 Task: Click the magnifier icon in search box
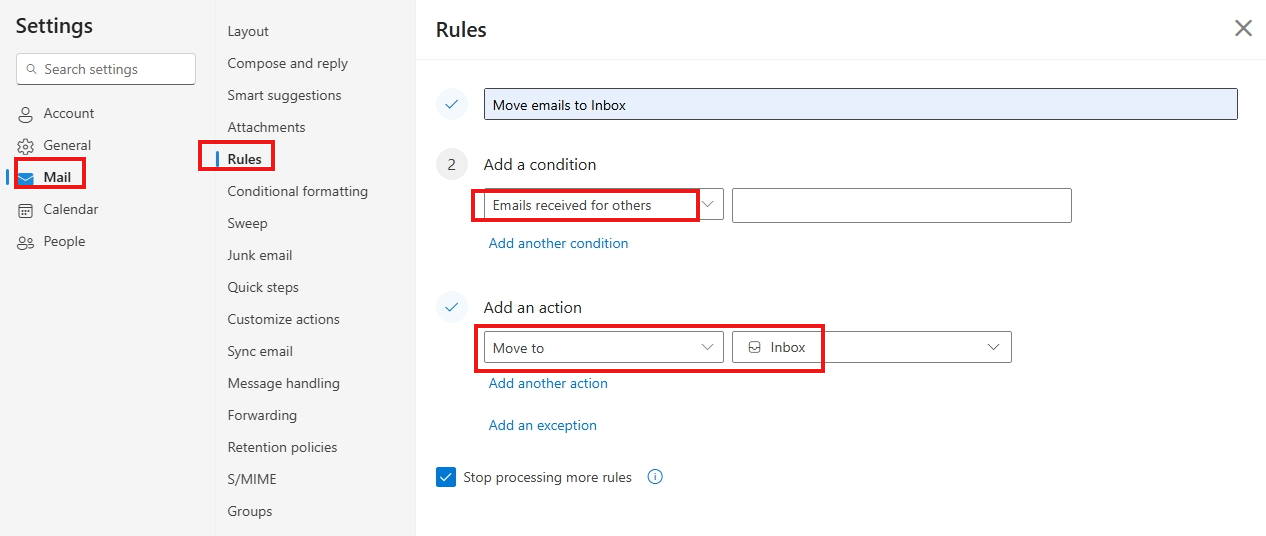coord(32,70)
